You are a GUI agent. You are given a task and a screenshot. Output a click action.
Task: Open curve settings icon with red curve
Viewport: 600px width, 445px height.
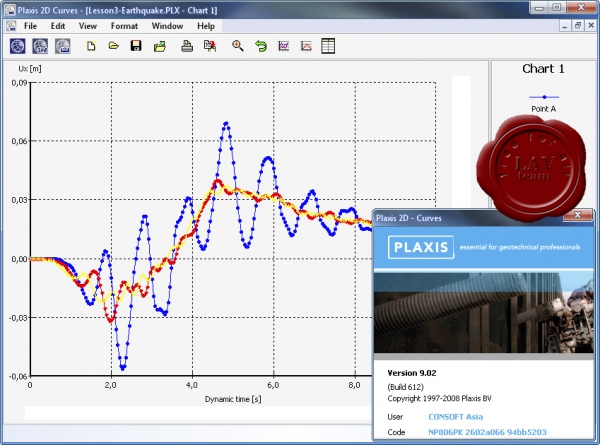pyautogui.click(x=306, y=46)
